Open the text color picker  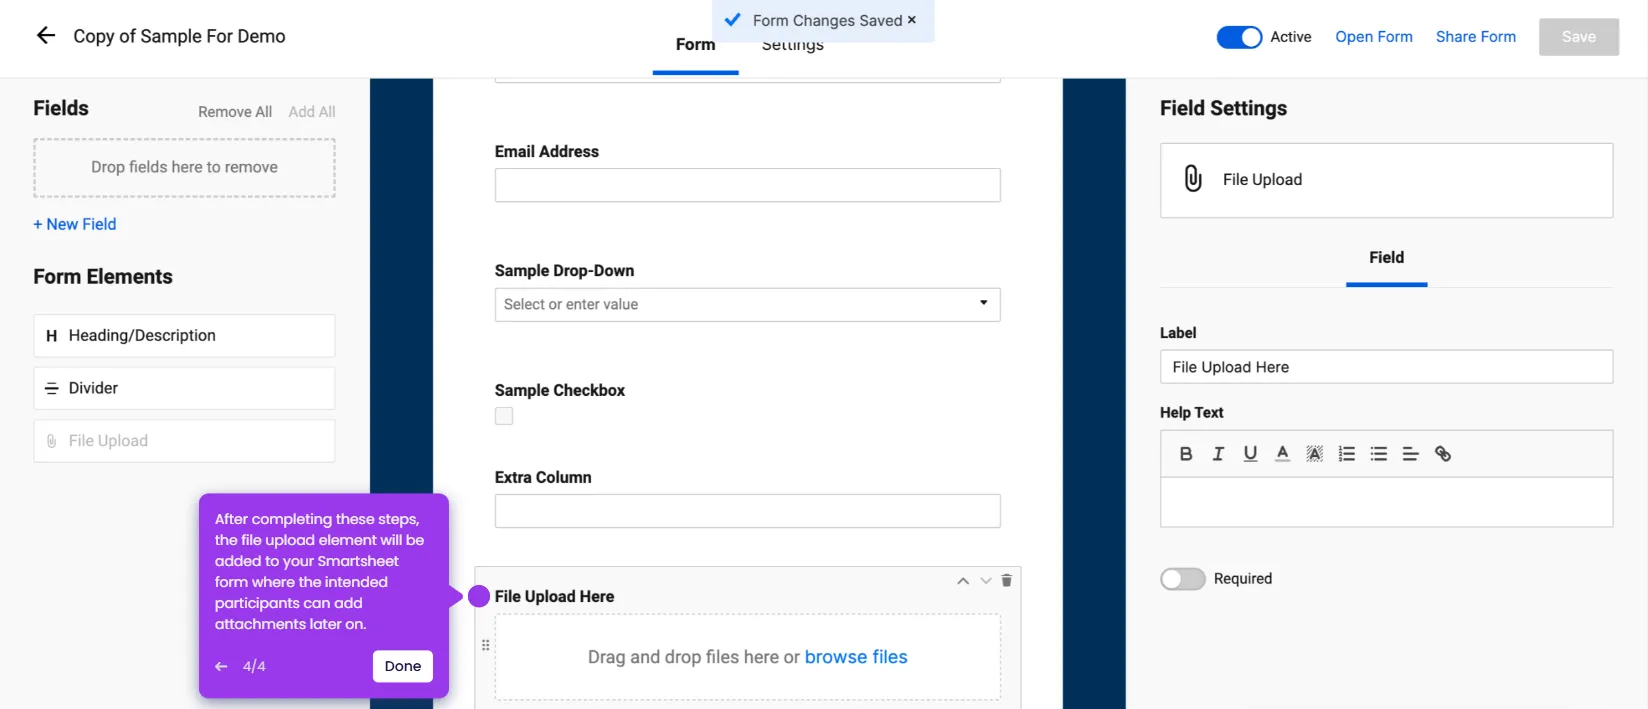(x=1282, y=454)
